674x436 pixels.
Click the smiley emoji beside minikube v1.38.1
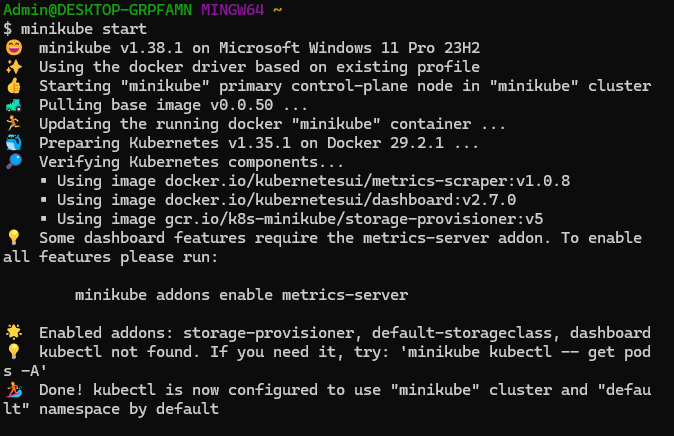(x=13, y=48)
